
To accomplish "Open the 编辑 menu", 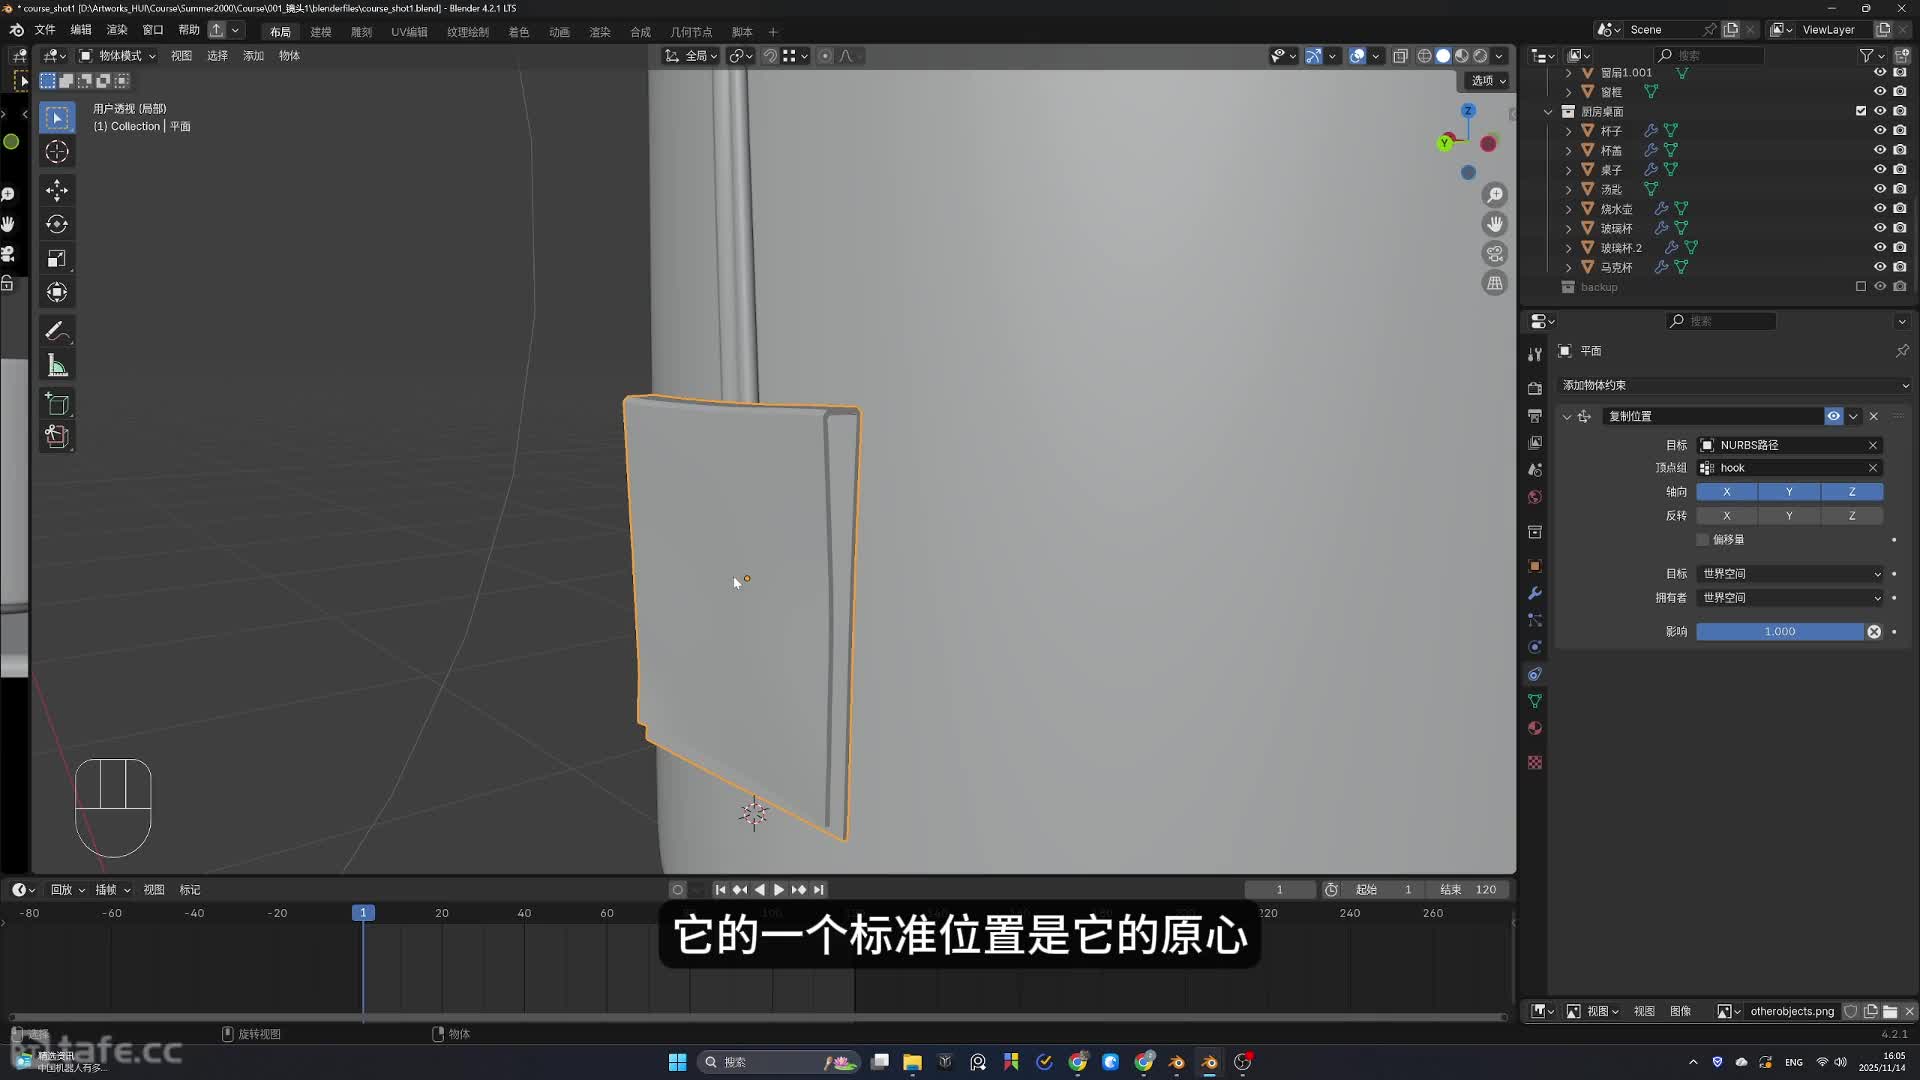I will click(80, 30).
